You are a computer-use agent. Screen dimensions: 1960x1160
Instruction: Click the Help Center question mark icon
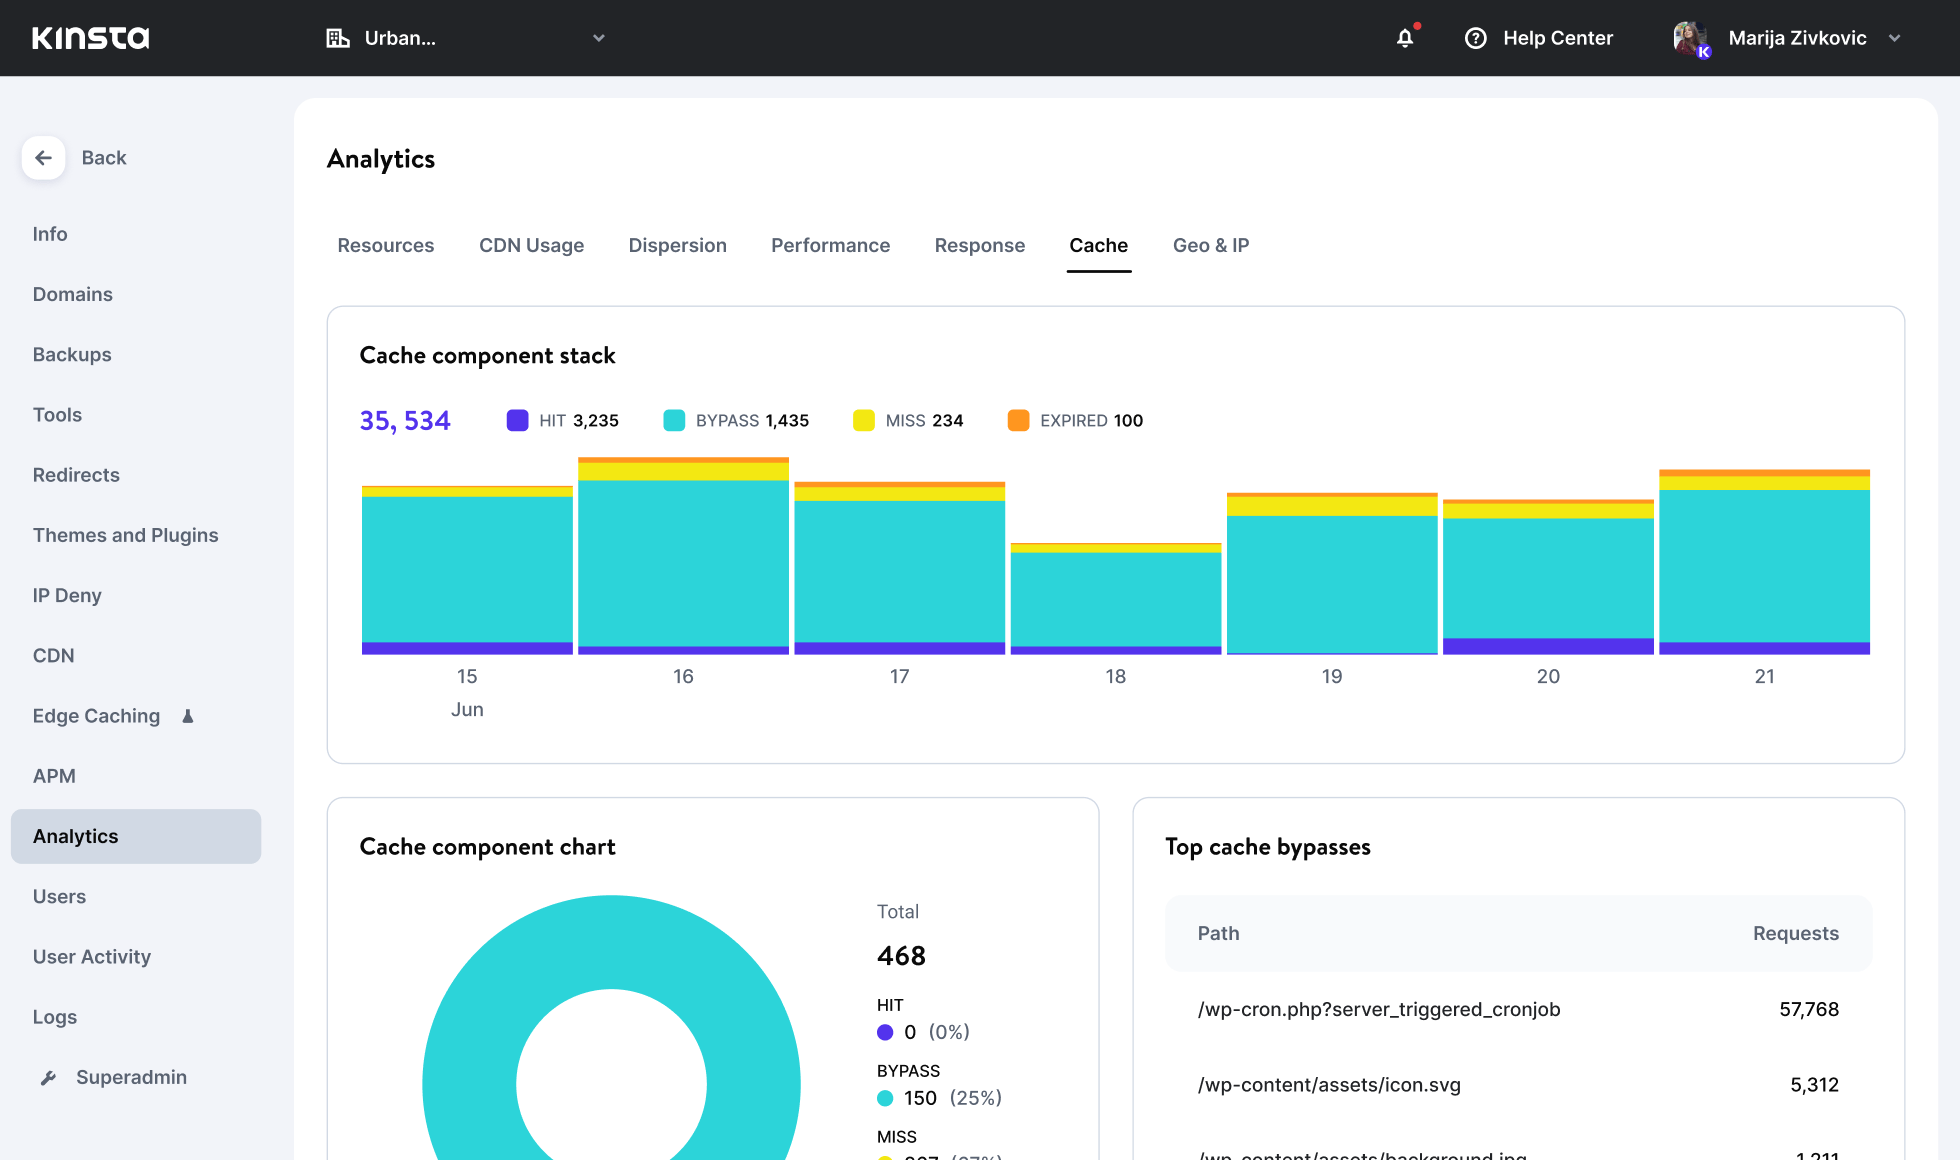1475,38
